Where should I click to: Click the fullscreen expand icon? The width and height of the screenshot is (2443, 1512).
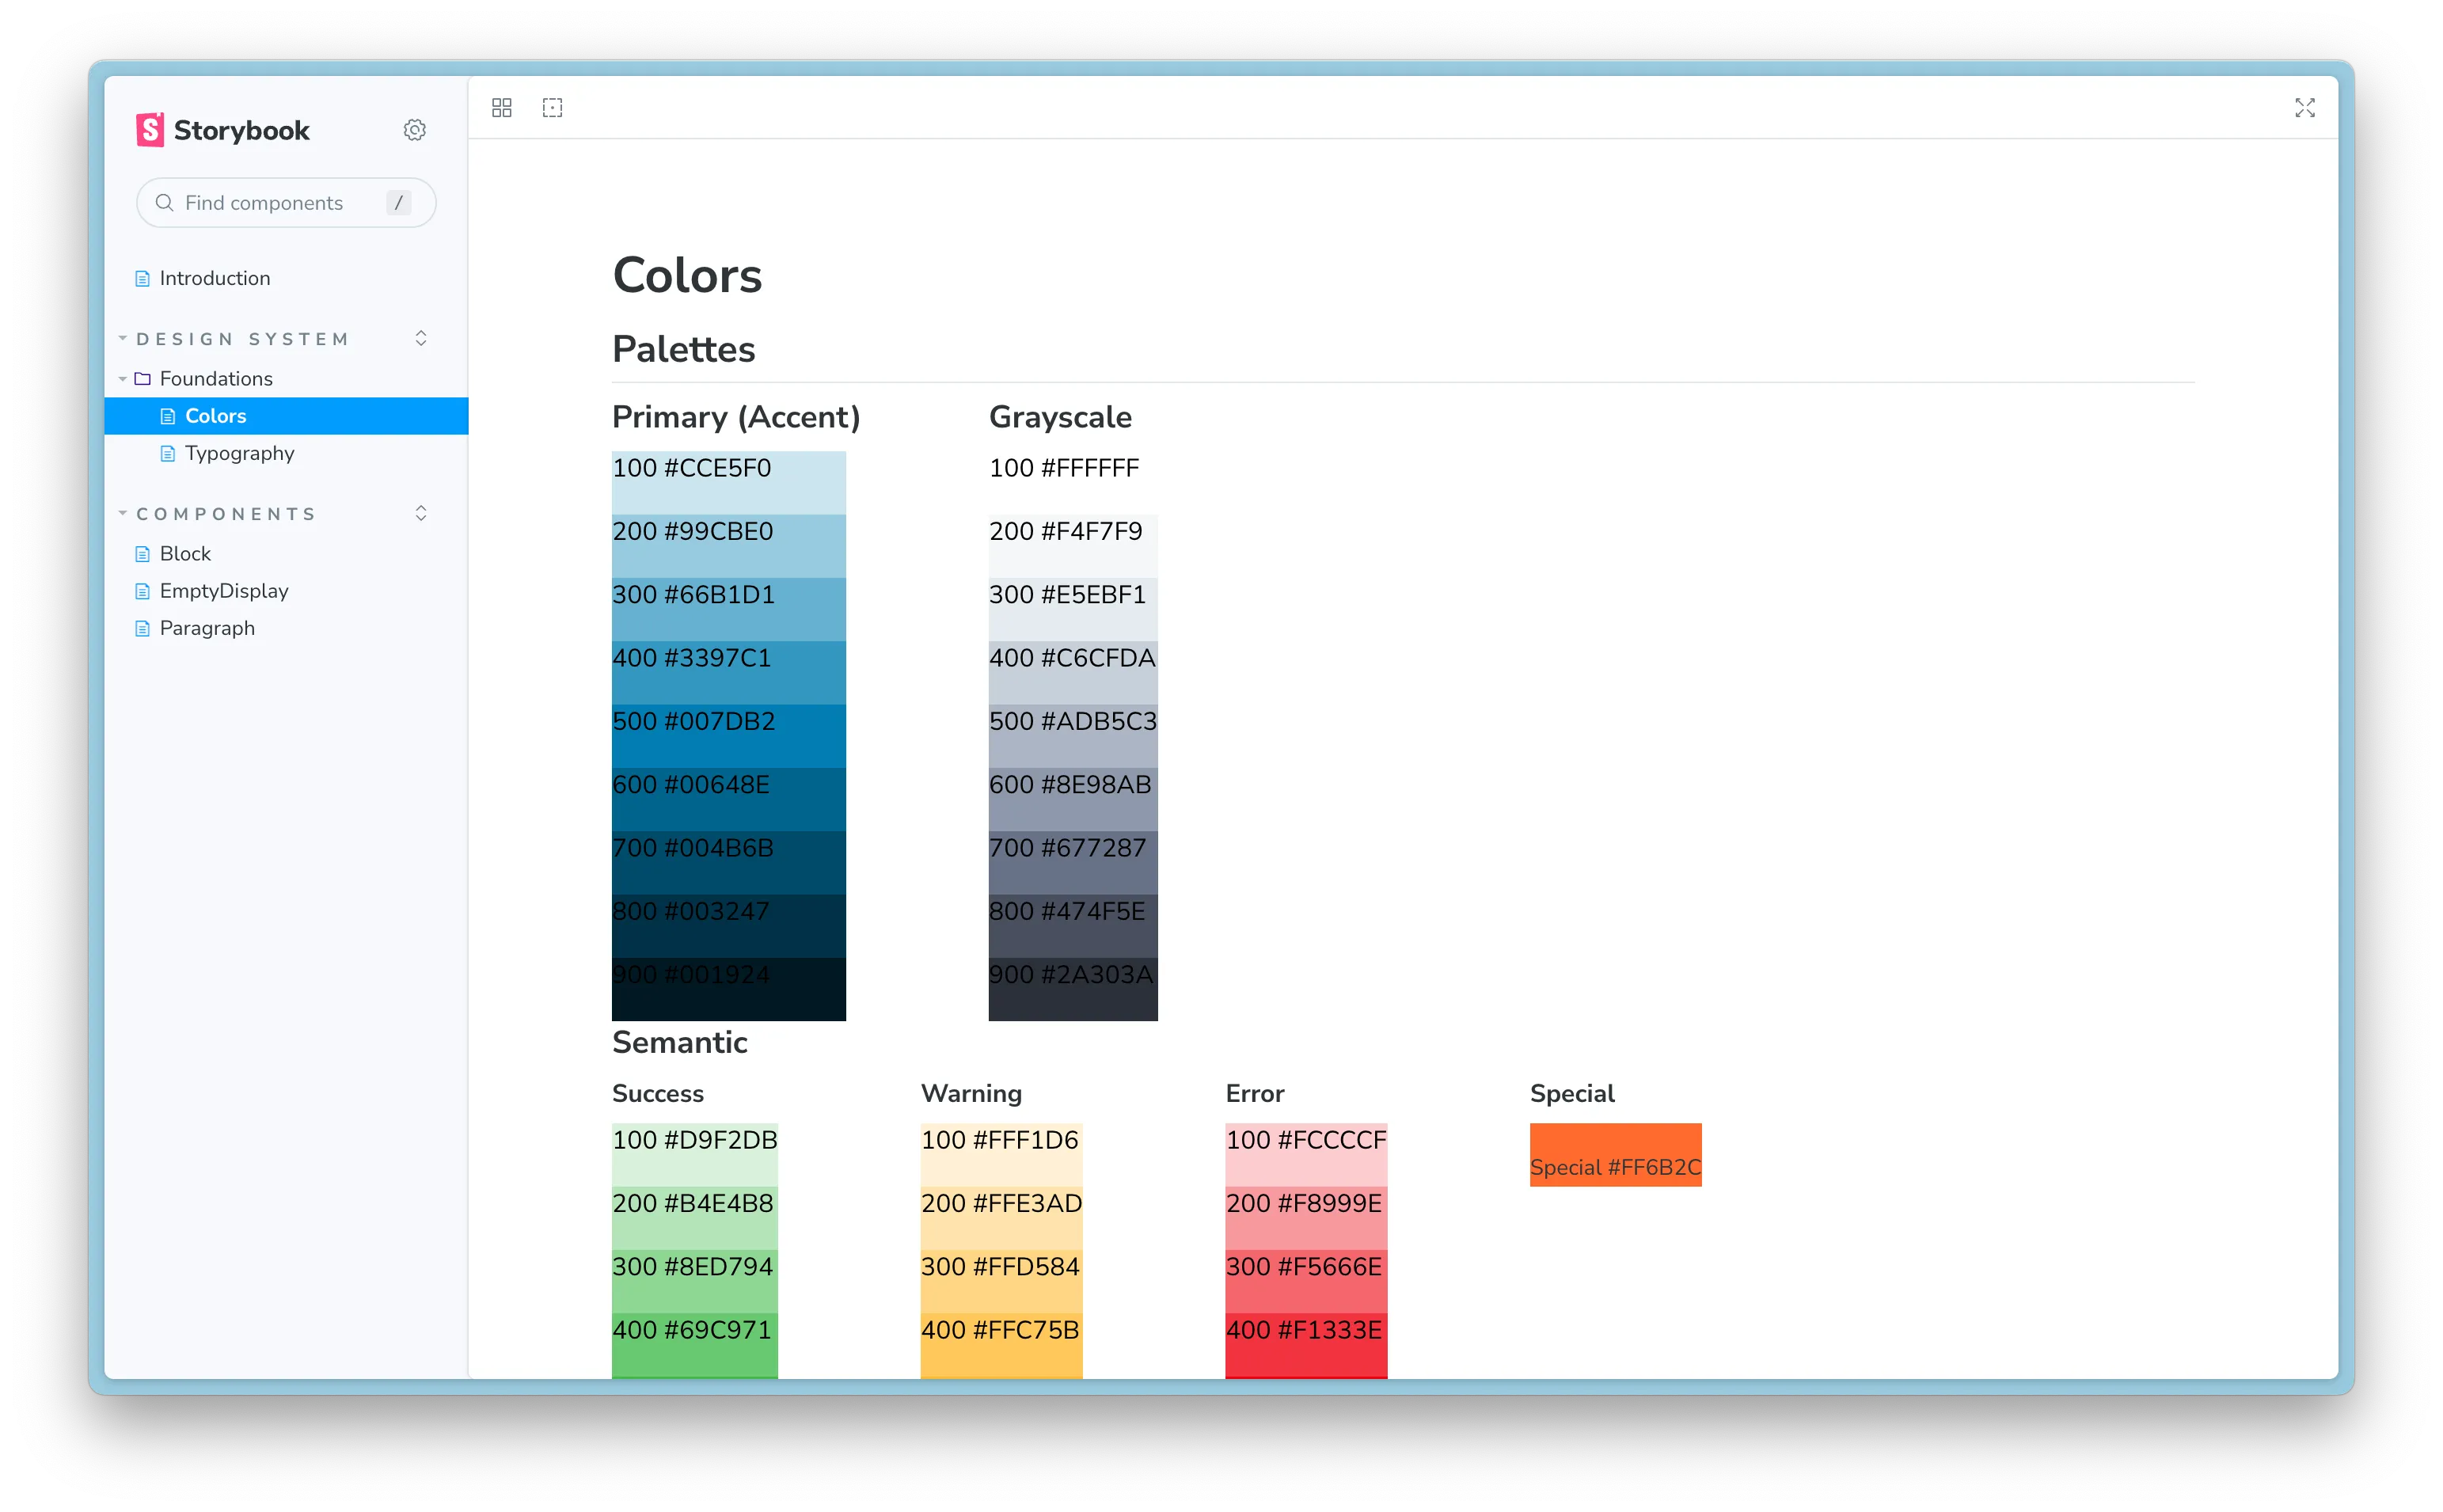(2305, 108)
